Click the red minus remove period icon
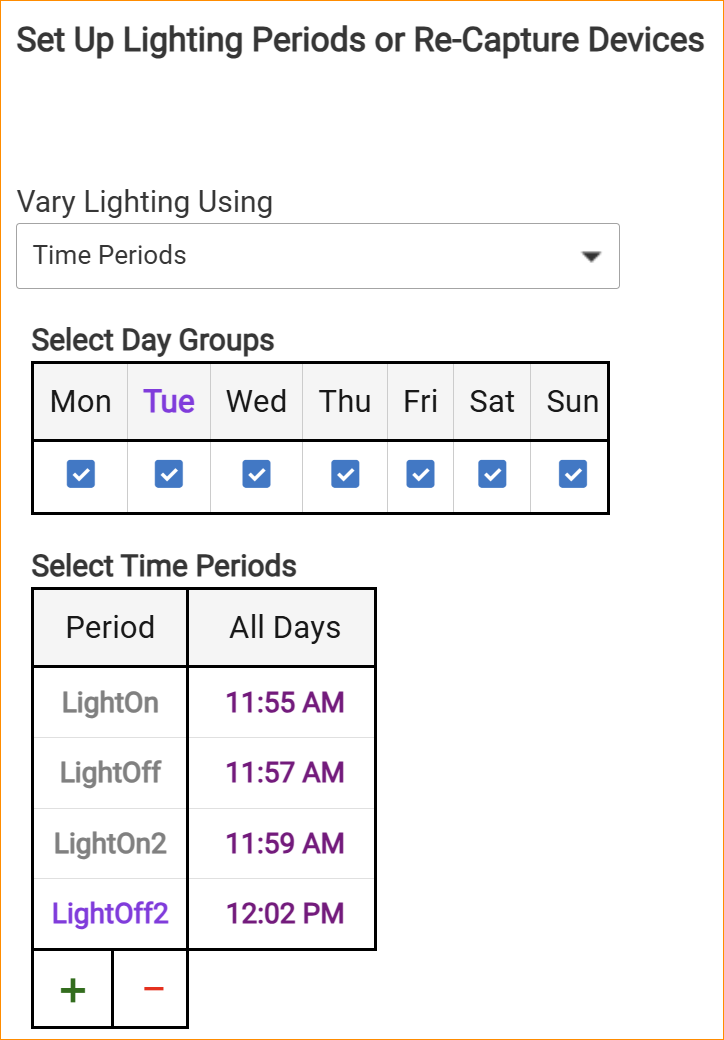724x1040 pixels. (x=152, y=990)
